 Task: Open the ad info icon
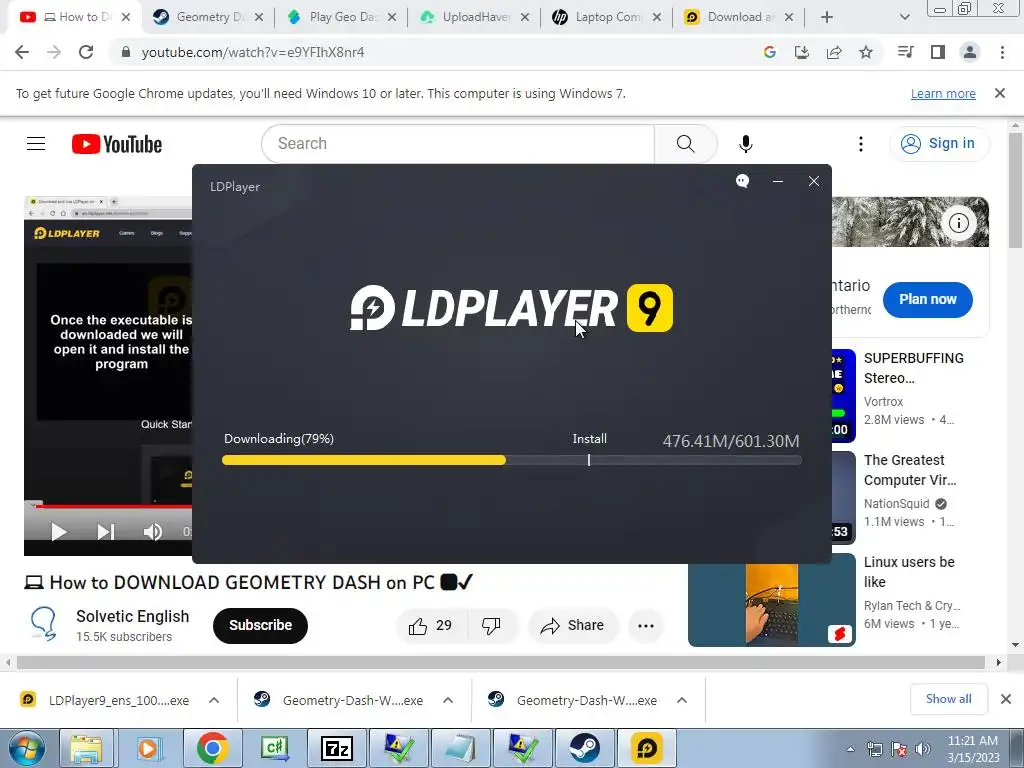pyautogui.click(x=958, y=223)
